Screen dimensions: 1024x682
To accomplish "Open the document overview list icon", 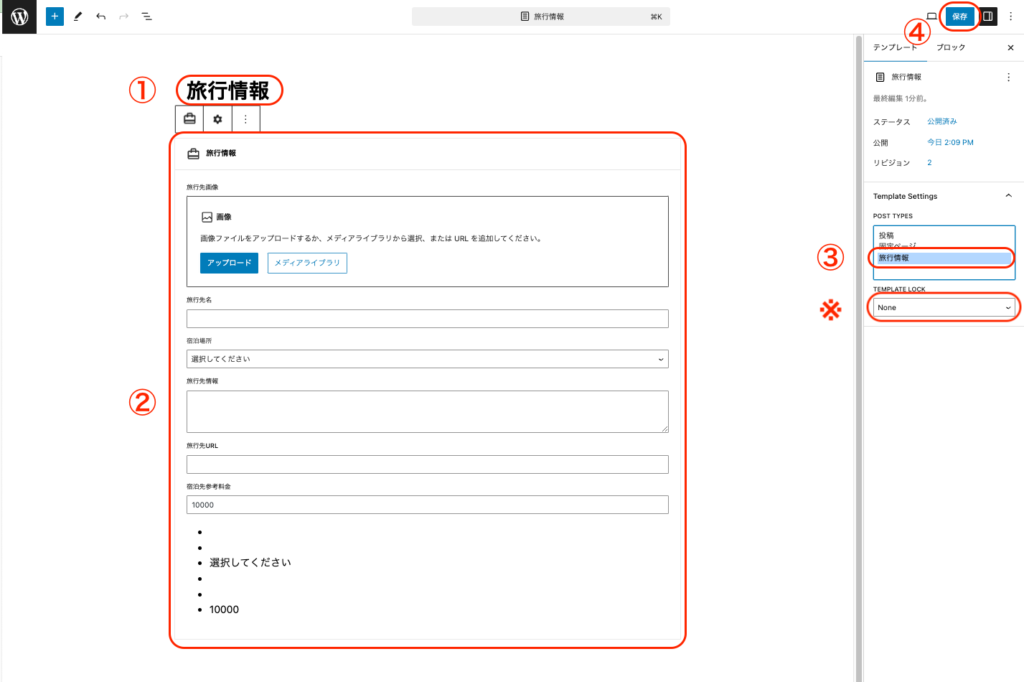I will pyautogui.click(x=147, y=17).
